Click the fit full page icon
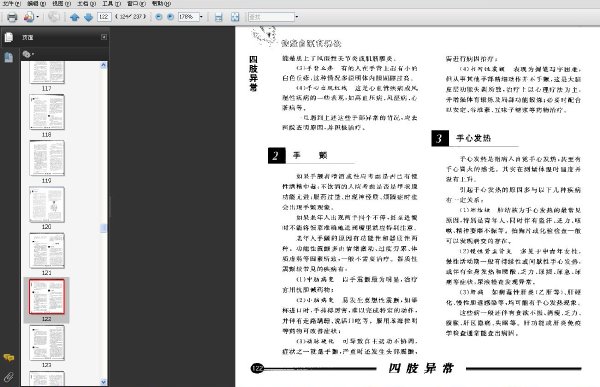Image resolution: width=600 pixels, height=387 pixels. (x=235, y=17)
